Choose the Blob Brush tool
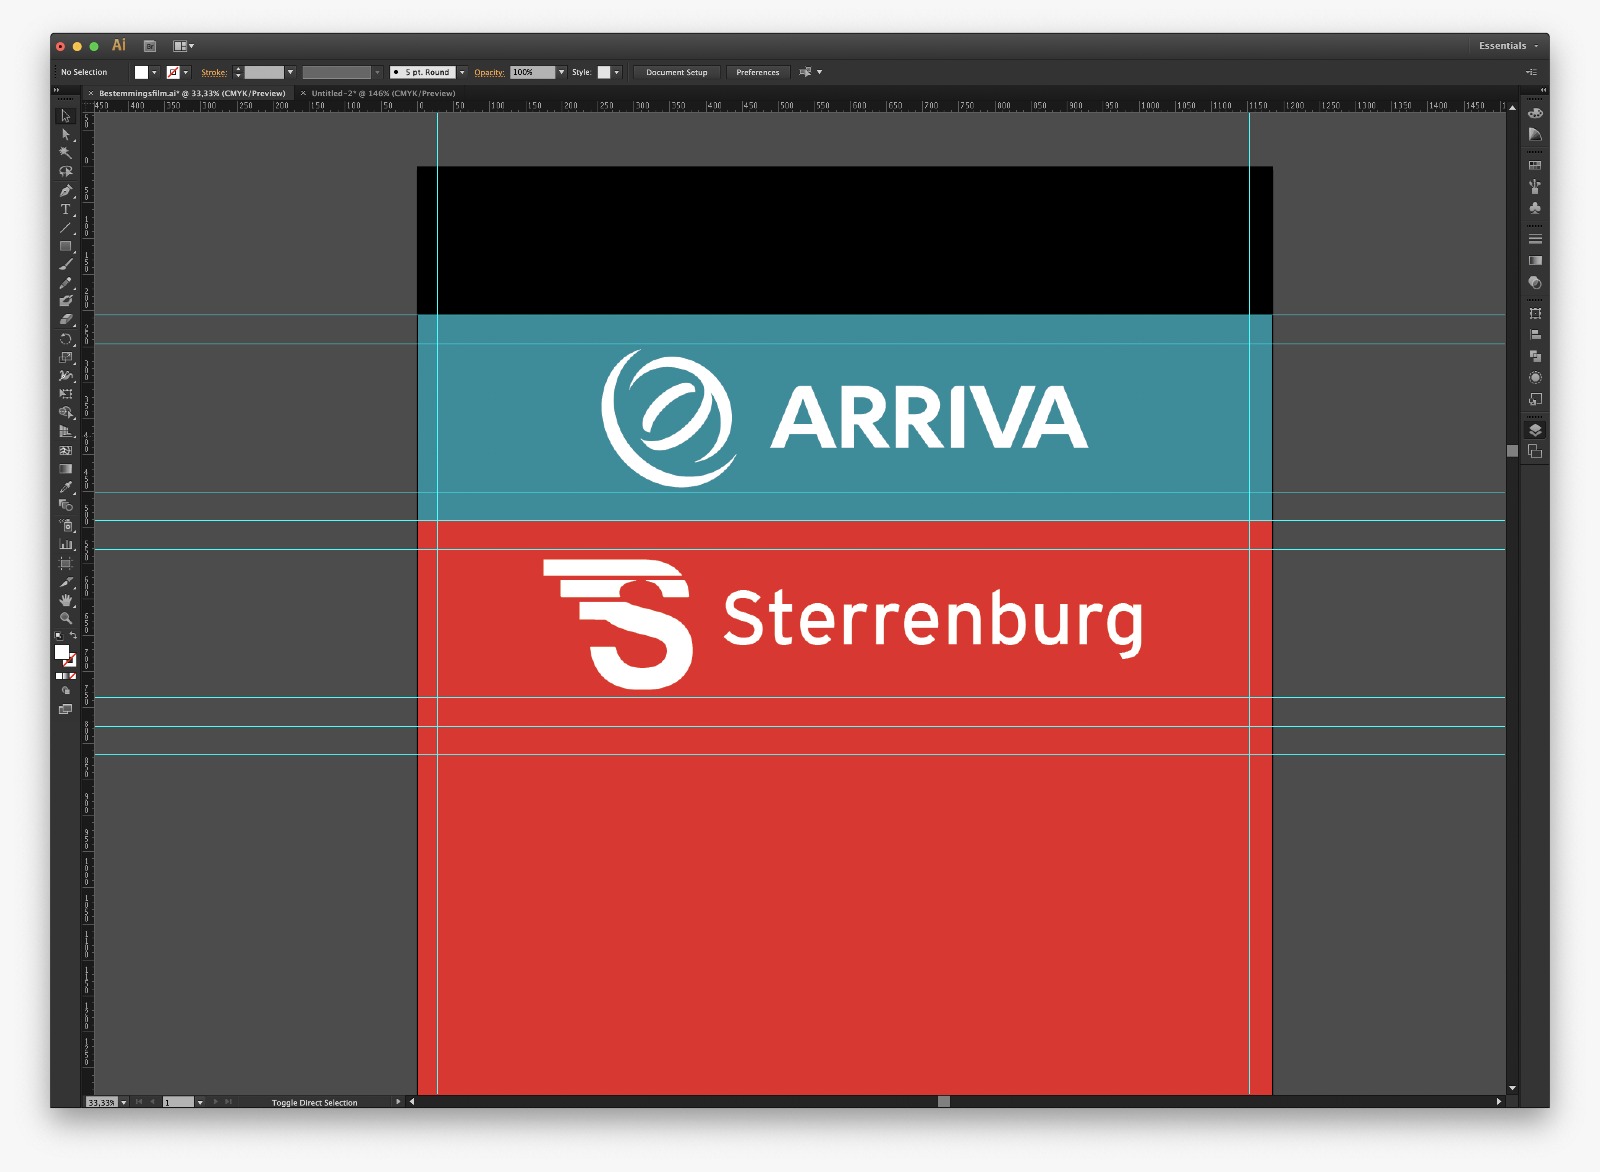Viewport: 1600px width, 1172px height. 66,301
